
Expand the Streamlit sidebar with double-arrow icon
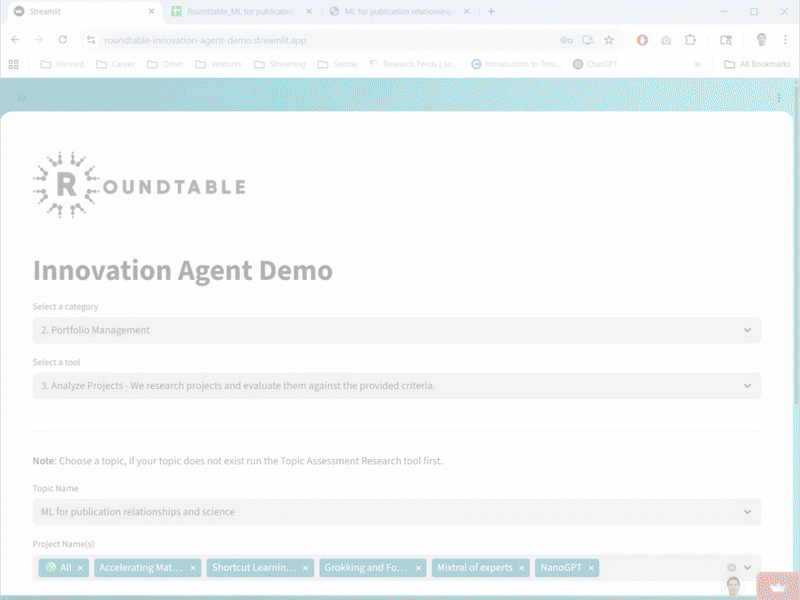[20, 98]
